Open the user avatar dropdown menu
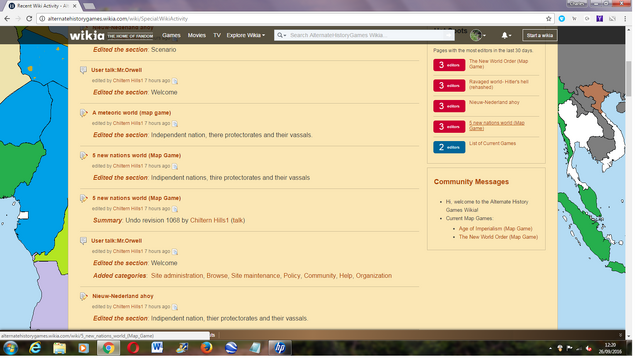Screen dimensions: 640x362 [x=478, y=36]
